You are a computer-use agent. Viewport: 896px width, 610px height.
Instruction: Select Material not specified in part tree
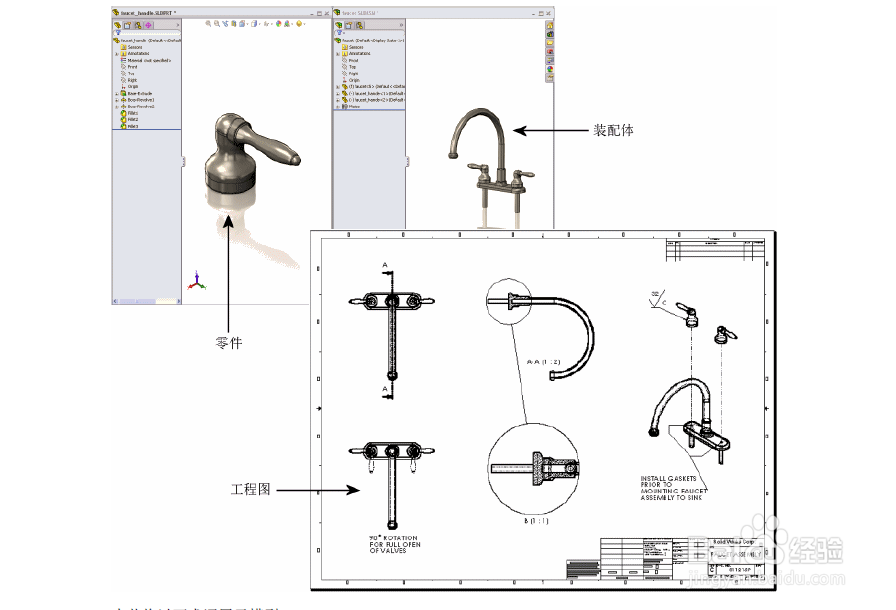(x=146, y=61)
